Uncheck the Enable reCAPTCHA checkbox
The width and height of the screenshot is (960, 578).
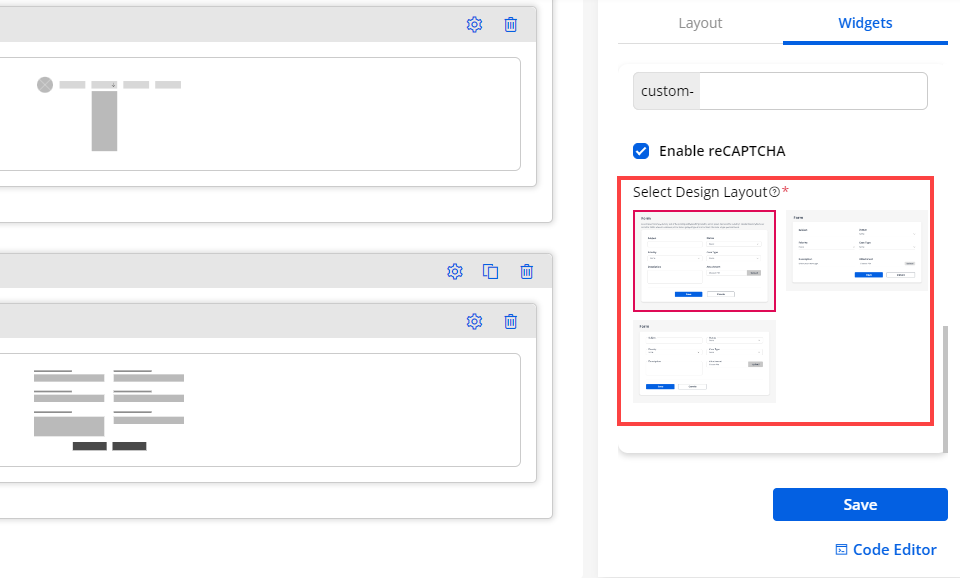[x=642, y=151]
